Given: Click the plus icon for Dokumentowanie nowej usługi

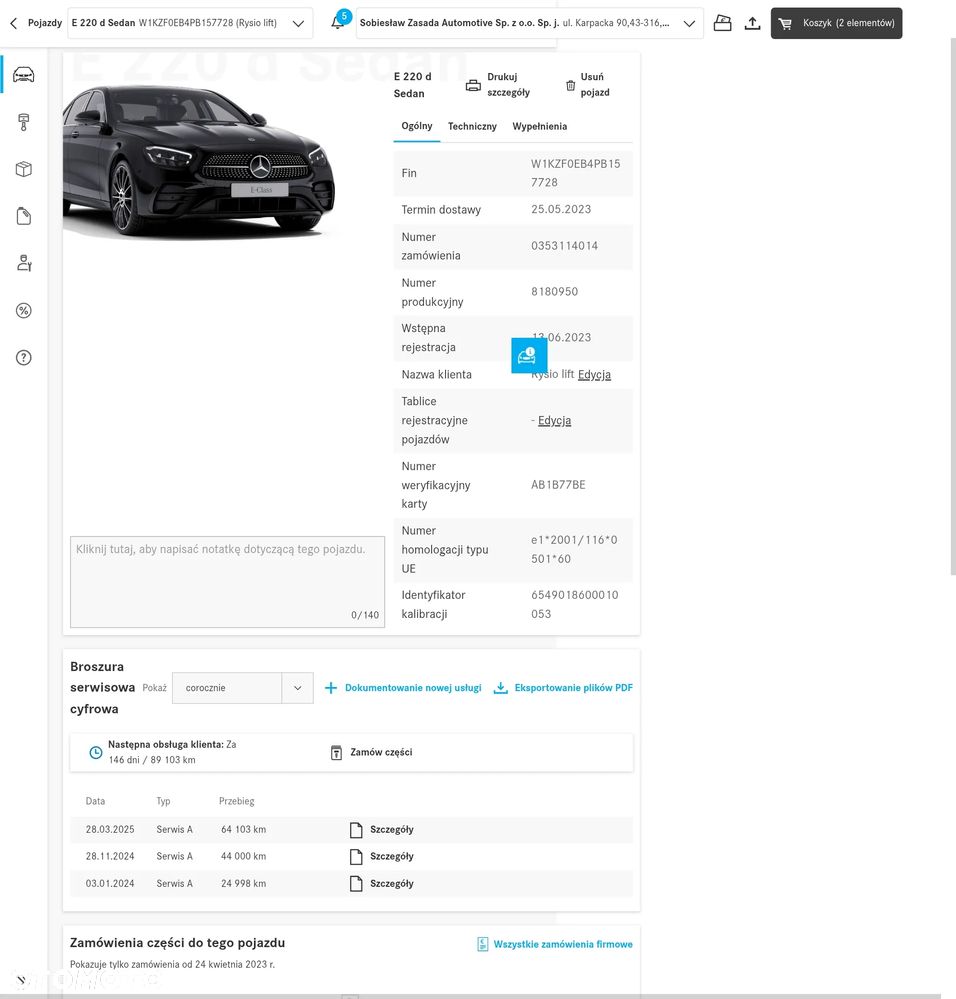Looking at the screenshot, I should click(331, 688).
